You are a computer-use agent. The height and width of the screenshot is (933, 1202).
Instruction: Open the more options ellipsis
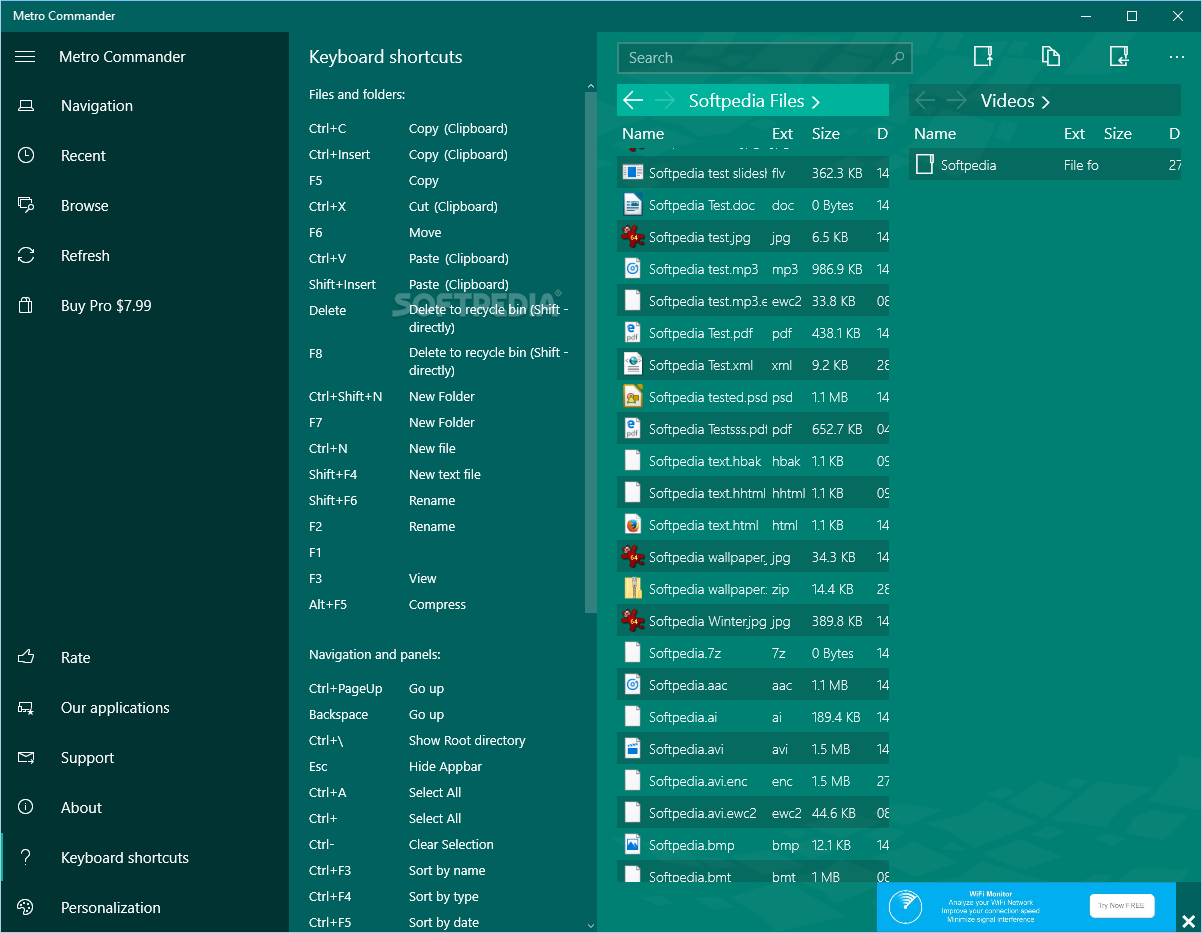click(x=1177, y=58)
